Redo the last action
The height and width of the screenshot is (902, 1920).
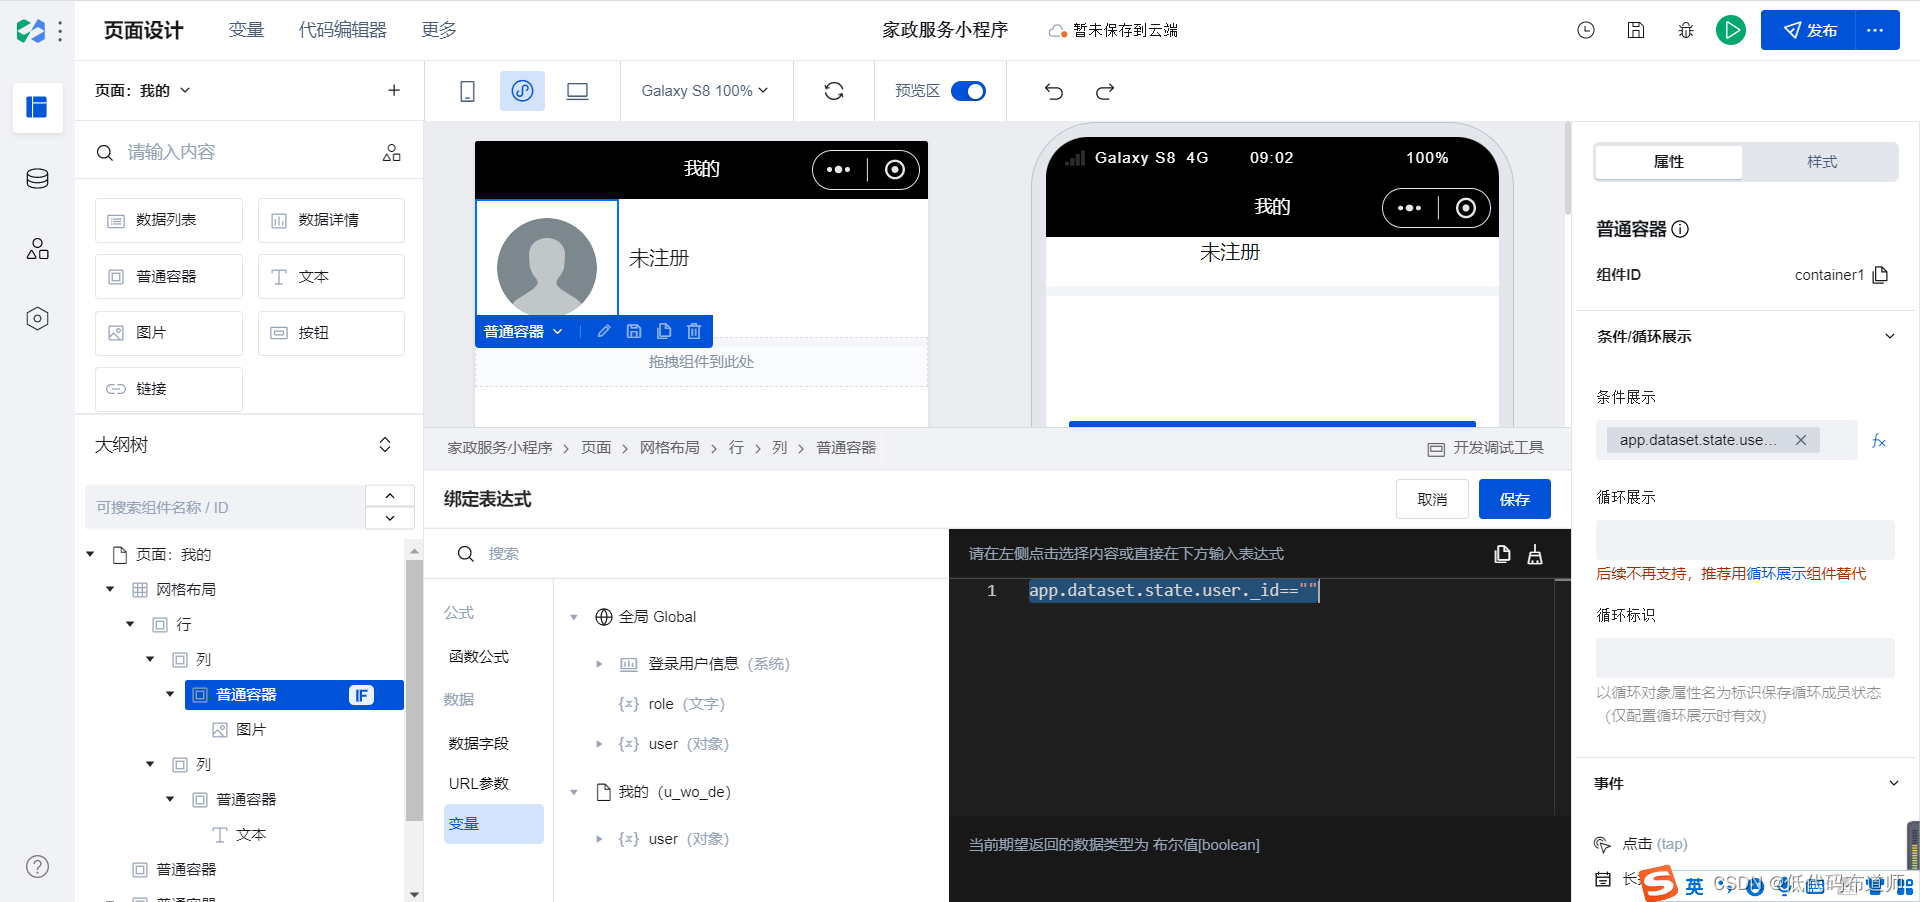(1105, 91)
